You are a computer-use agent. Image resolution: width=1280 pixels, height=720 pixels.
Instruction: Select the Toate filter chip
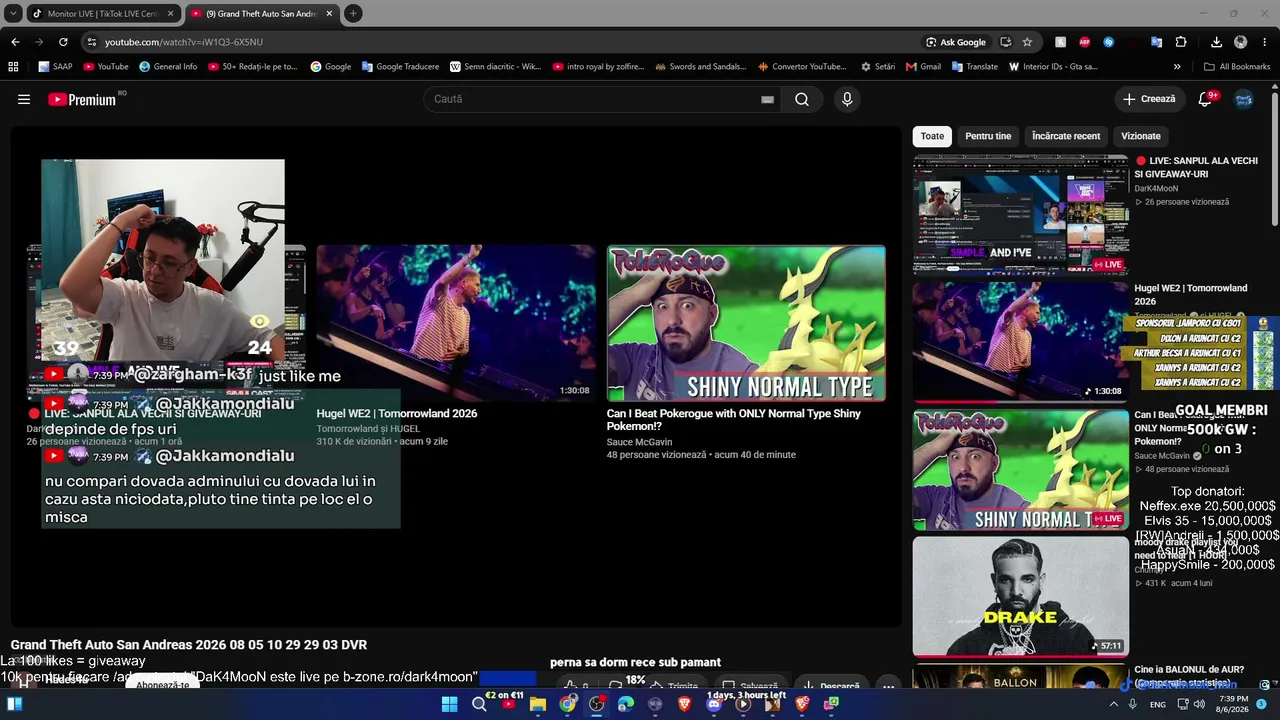pos(932,136)
